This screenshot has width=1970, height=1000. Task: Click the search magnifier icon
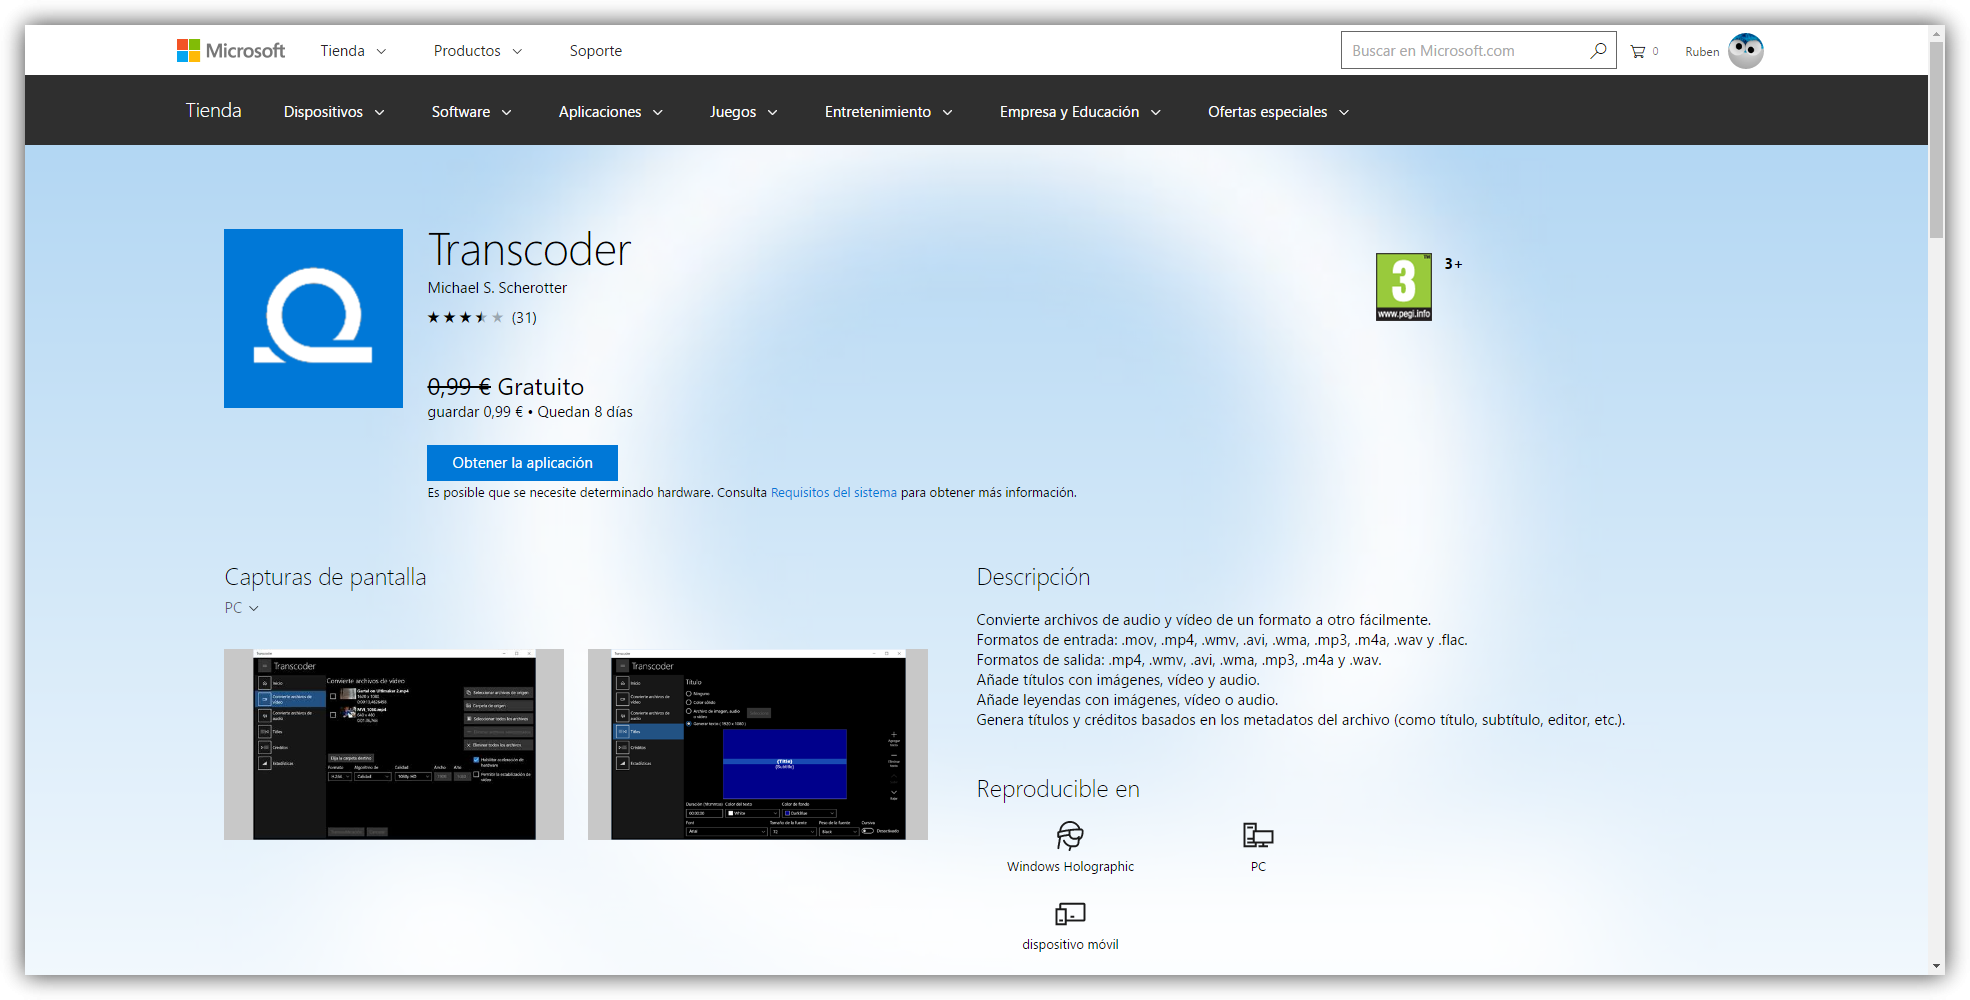tap(1598, 50)
